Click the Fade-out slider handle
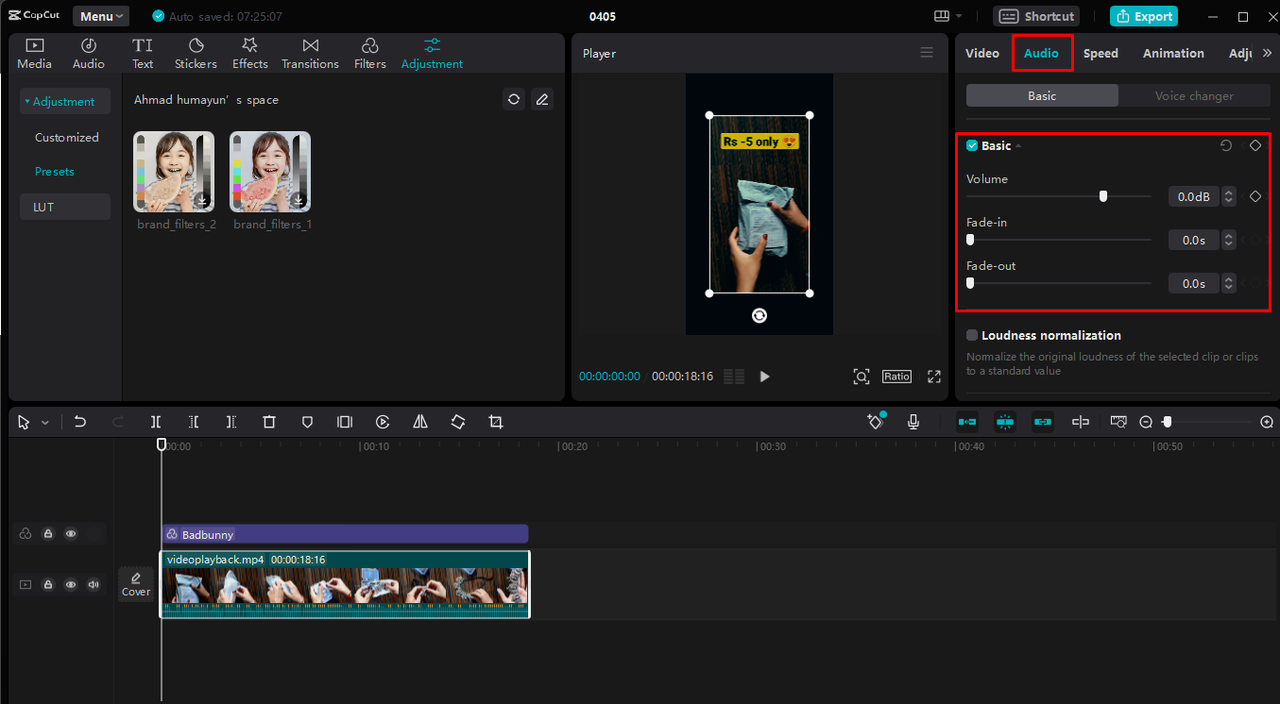Screen dimensions: 1280x704 click(x=970, y=283)
